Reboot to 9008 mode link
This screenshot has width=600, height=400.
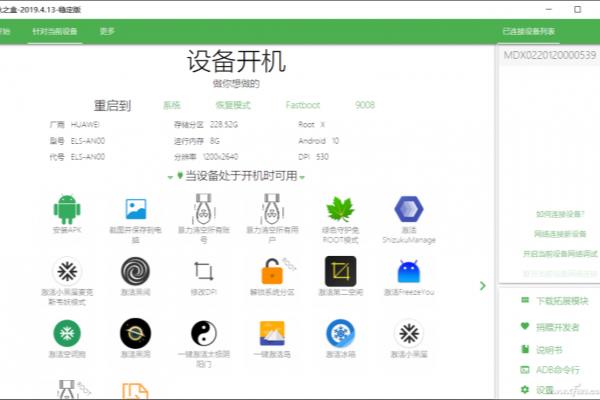tap(365, 105)
